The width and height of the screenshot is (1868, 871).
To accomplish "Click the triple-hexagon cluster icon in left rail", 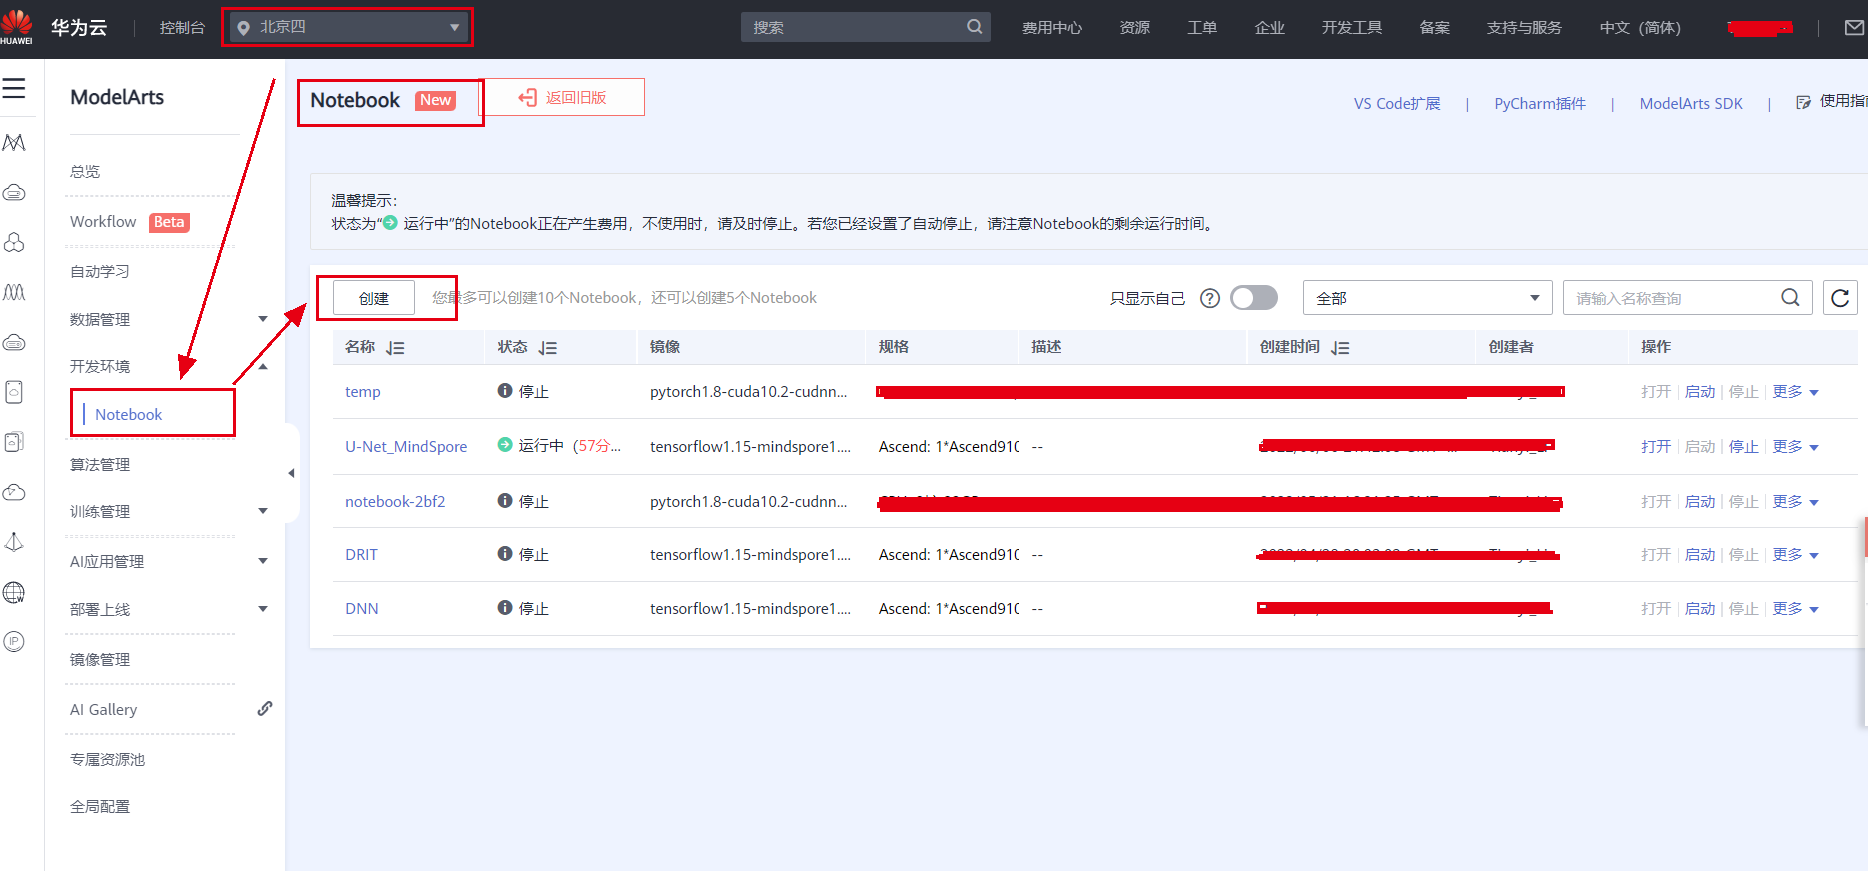I will click(14, 243).
